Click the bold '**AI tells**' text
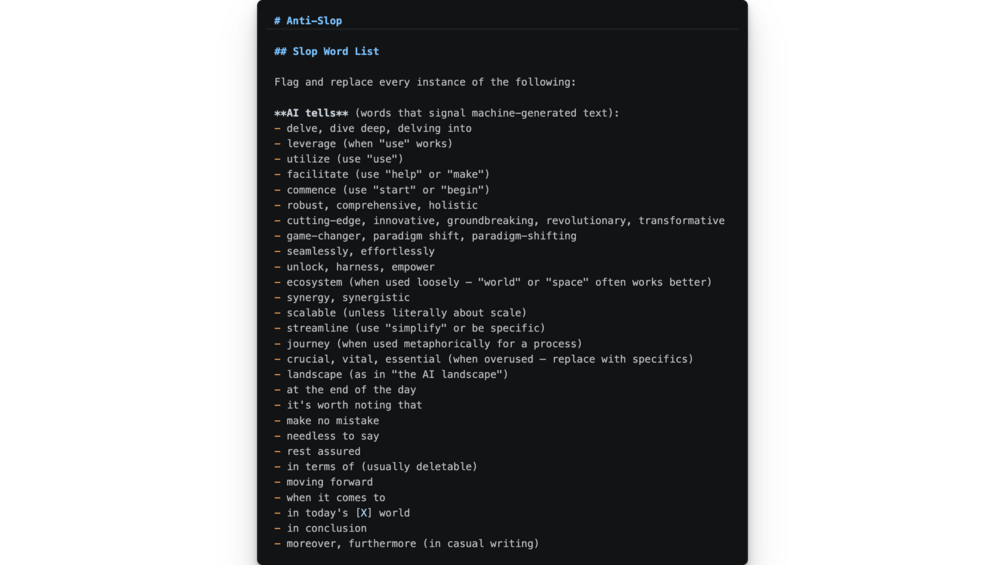Screen dimensions: 1005x565 311,113
